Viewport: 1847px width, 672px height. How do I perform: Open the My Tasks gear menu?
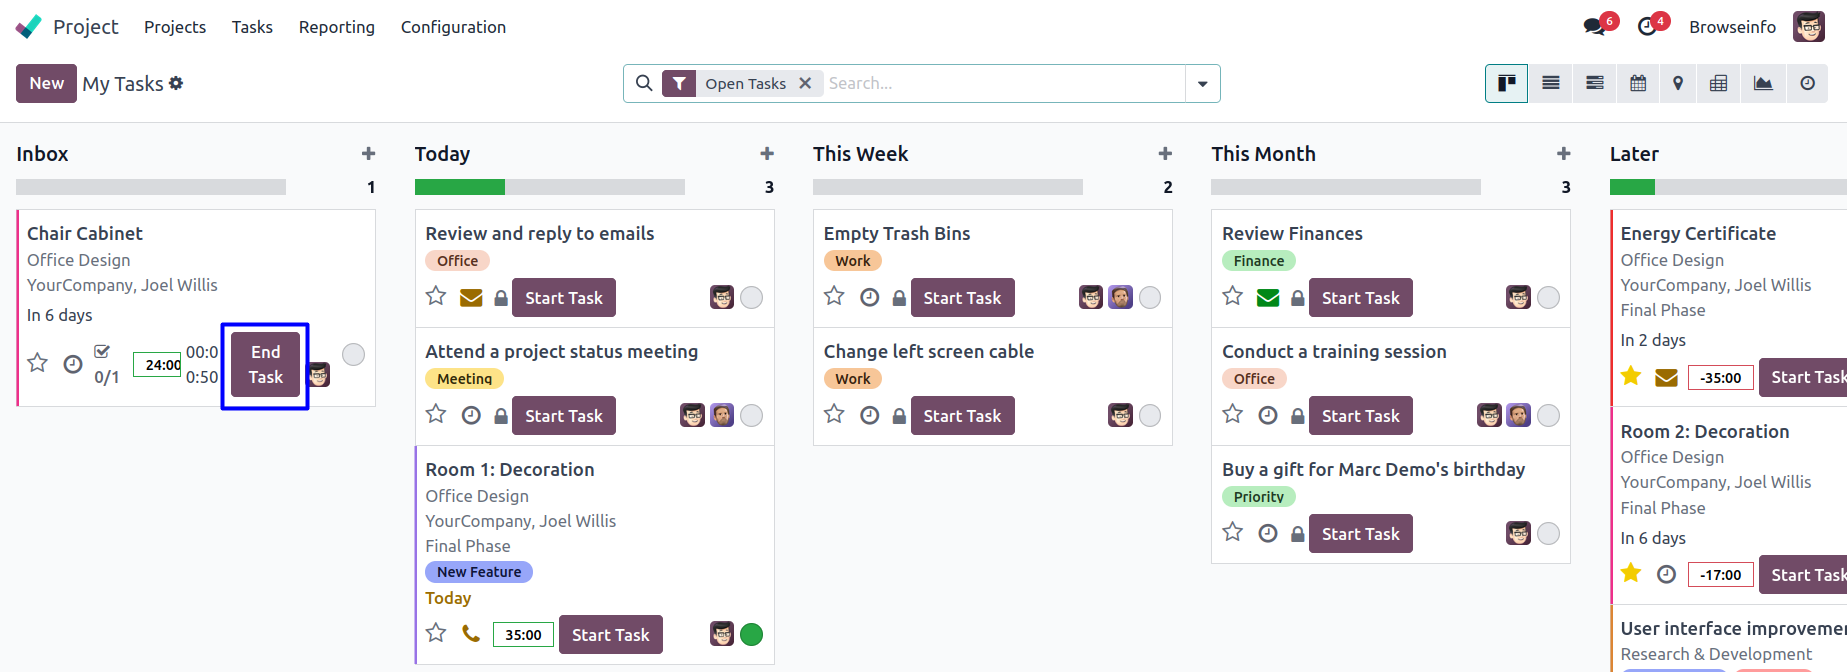point(176,83)
